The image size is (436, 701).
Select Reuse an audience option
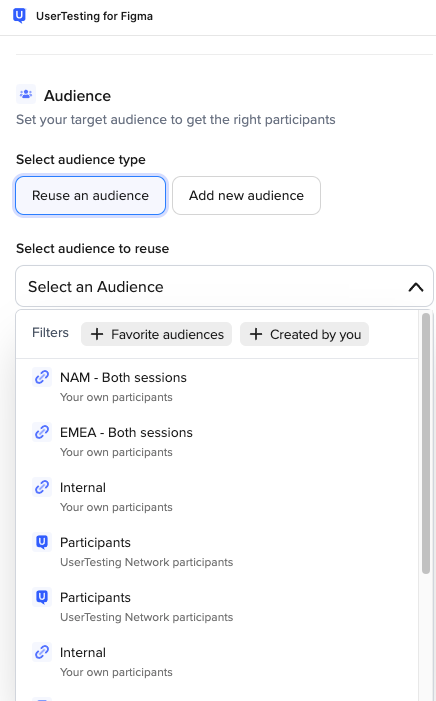pyautogui.click(x=90, y=195)
